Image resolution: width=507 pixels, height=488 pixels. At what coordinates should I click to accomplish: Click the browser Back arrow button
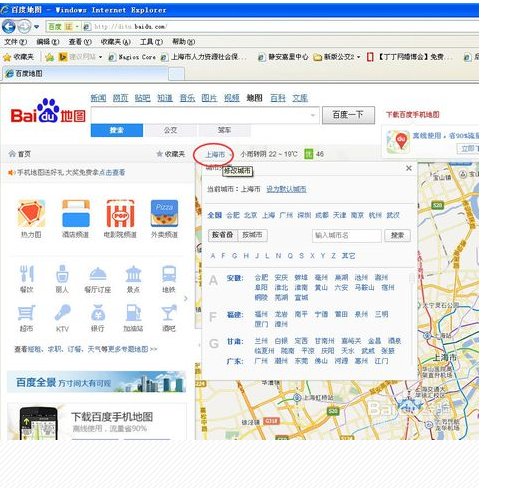(x=9, y=26)
